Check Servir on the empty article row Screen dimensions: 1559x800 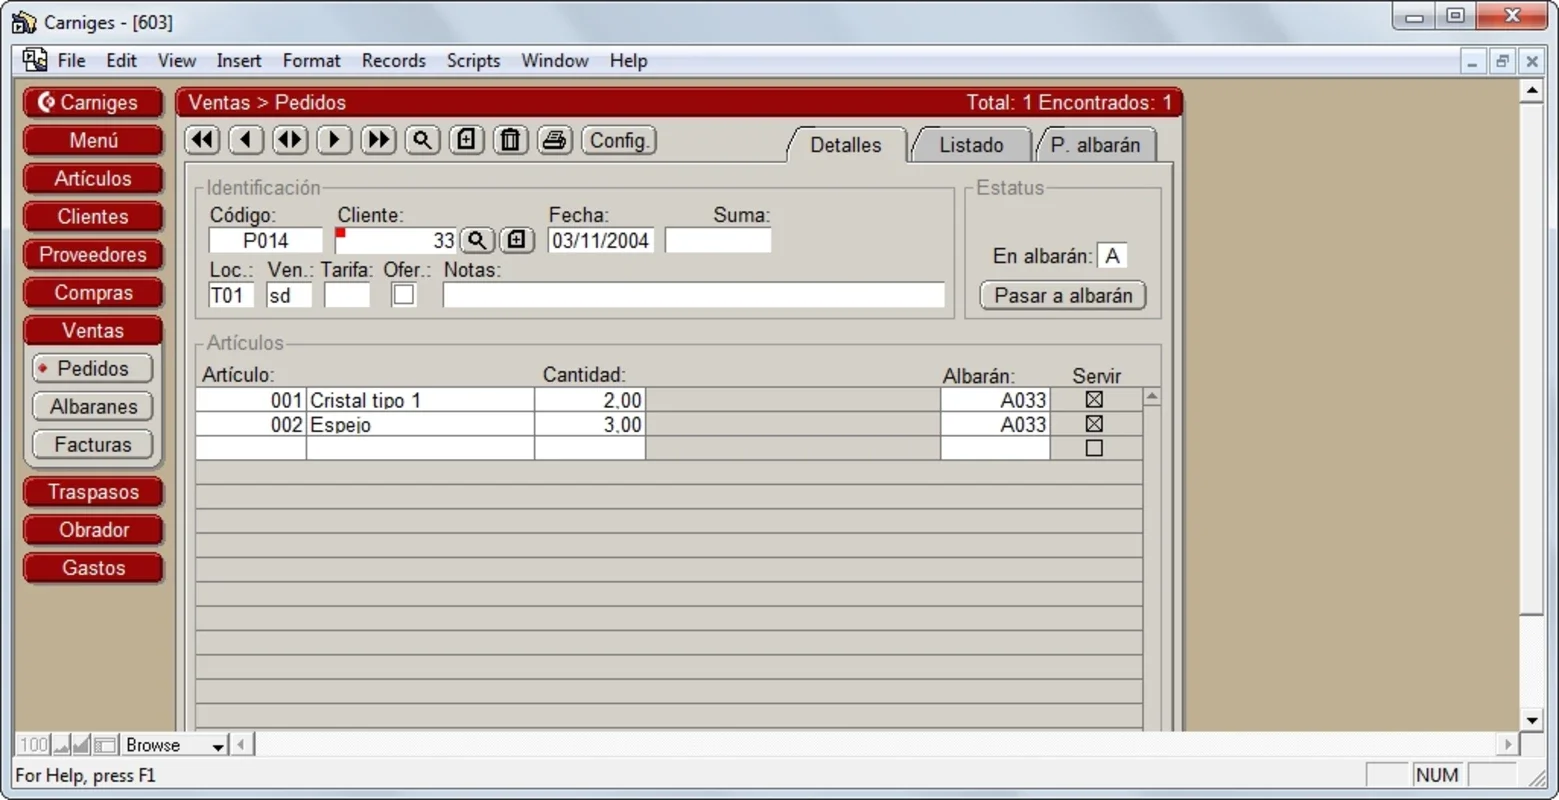(x=1094, y=448)
